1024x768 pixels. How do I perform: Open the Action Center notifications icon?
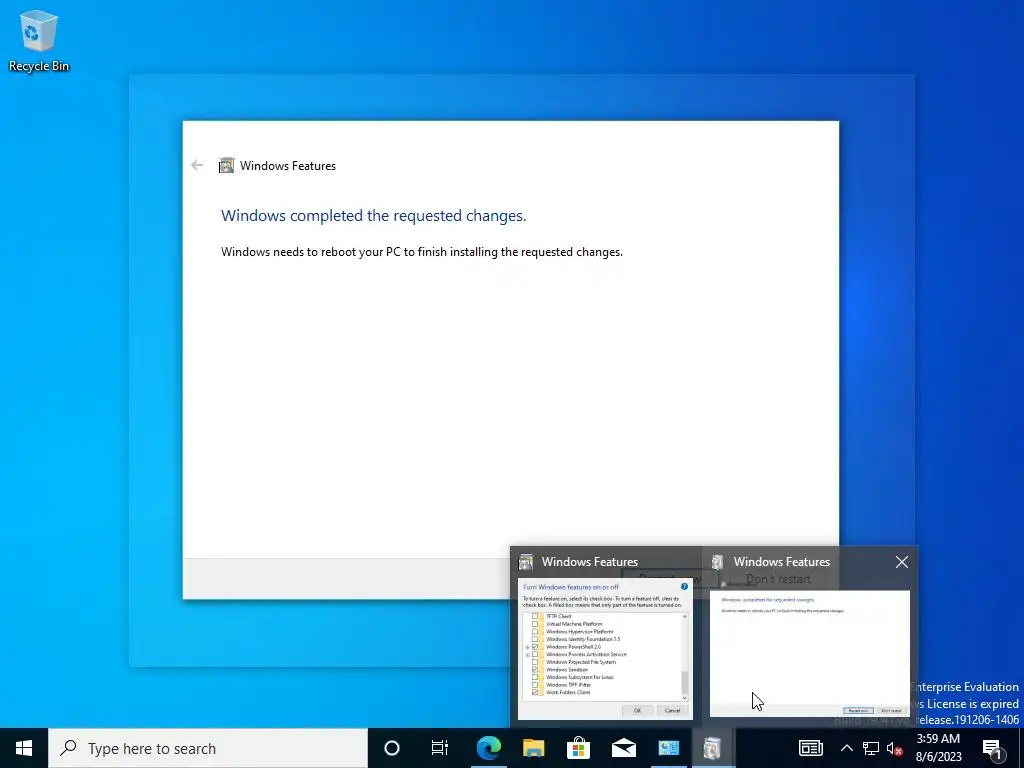point(993,748)
